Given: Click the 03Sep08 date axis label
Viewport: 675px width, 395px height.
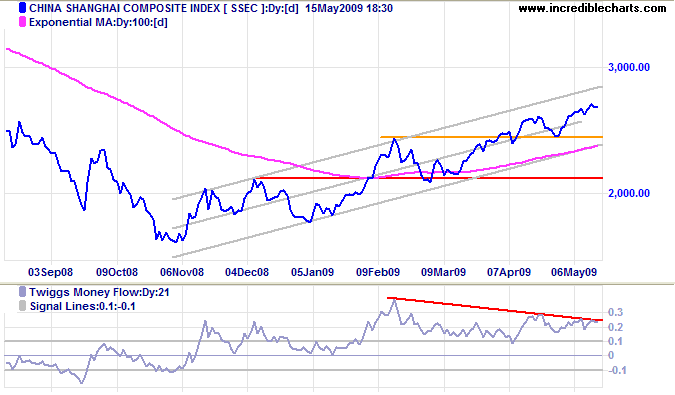Looking at the screenshot, I should point(50,272).
